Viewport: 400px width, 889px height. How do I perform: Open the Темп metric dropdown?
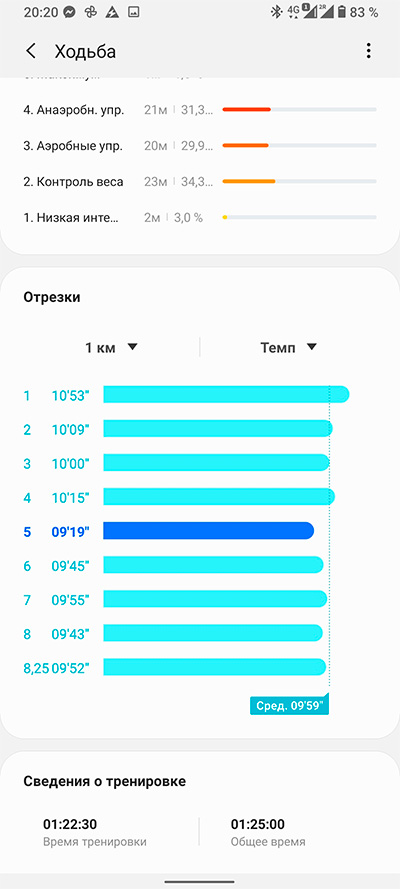(288, 348)
